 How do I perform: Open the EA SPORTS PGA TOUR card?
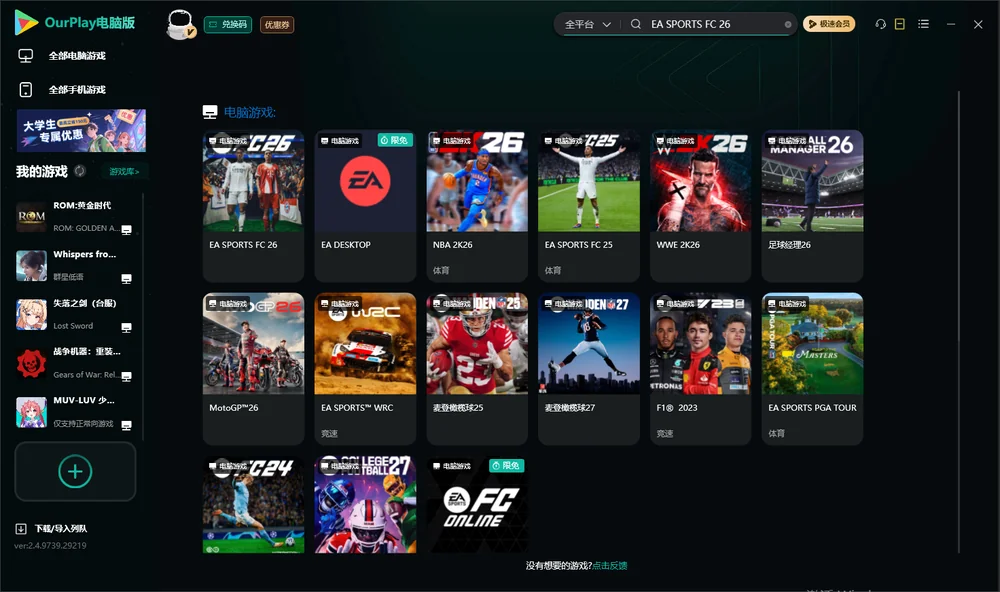tap(812, 369)
